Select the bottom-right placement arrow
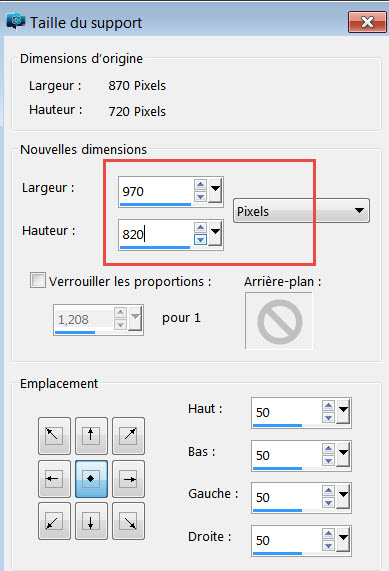 [129, 521]
